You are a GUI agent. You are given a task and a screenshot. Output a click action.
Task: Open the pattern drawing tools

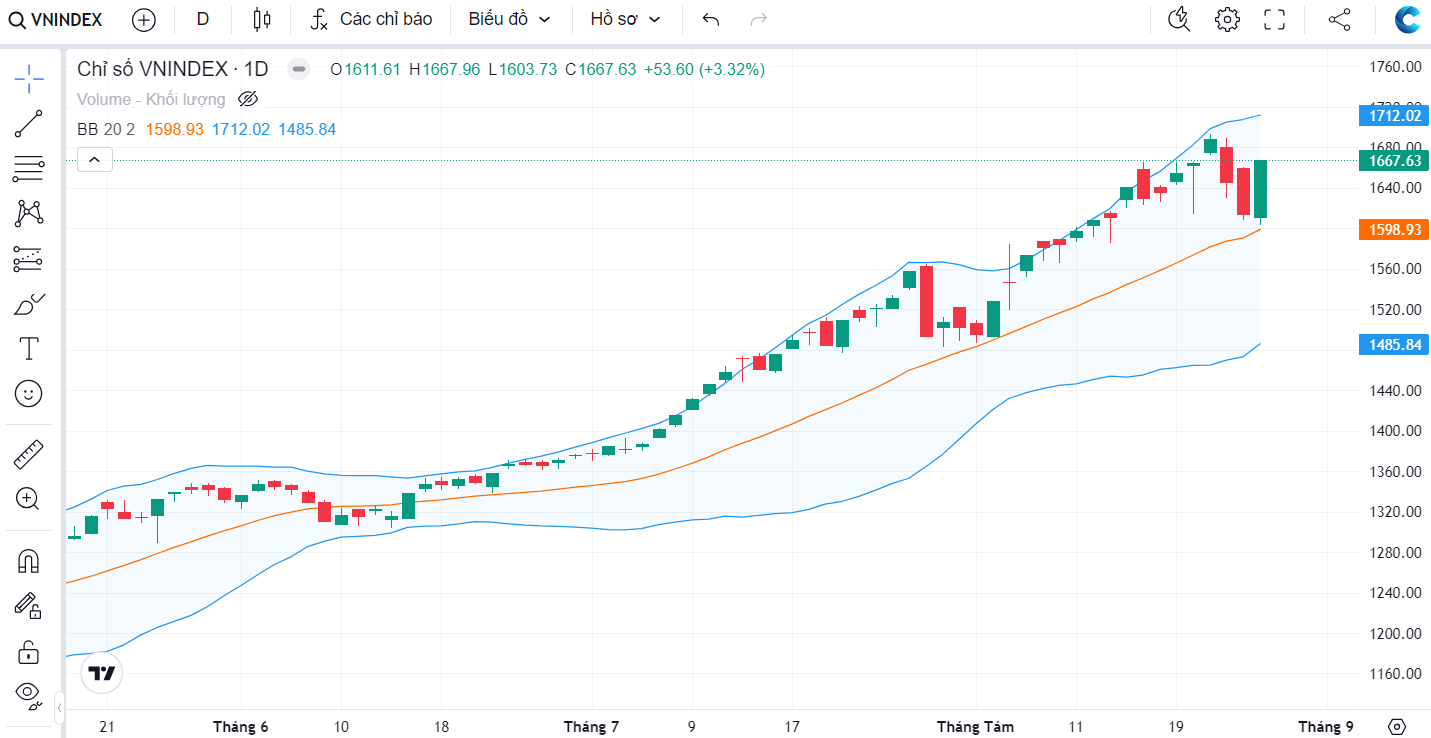(29, 213)
